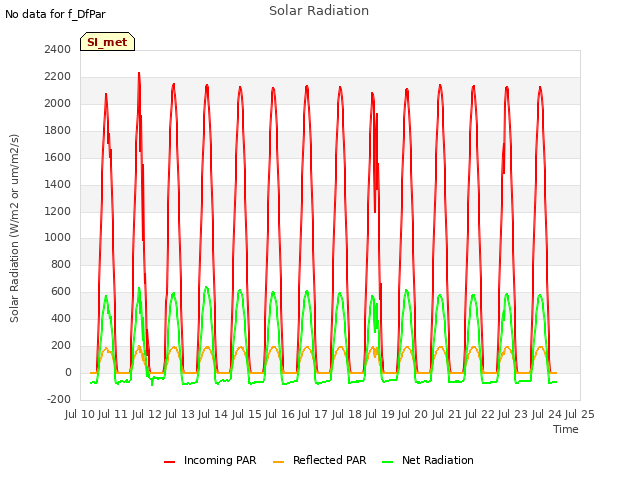The image size is (640, 480).
Task: Click the Jul 21 x-axis tick label
Action: click(447, 414)
